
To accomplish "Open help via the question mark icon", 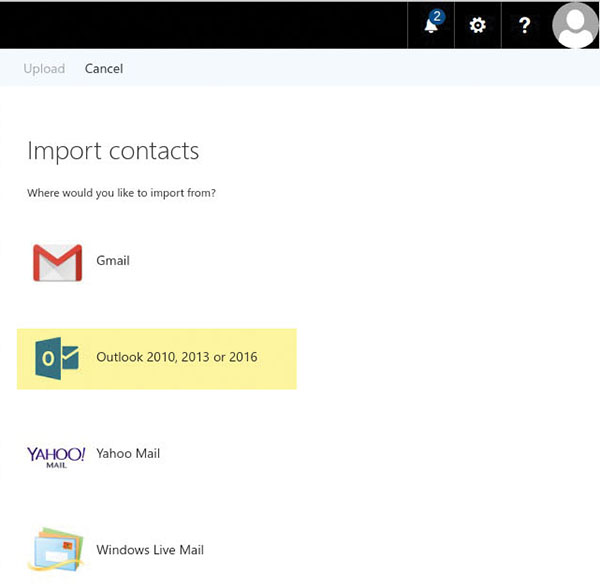I will 525,26.
